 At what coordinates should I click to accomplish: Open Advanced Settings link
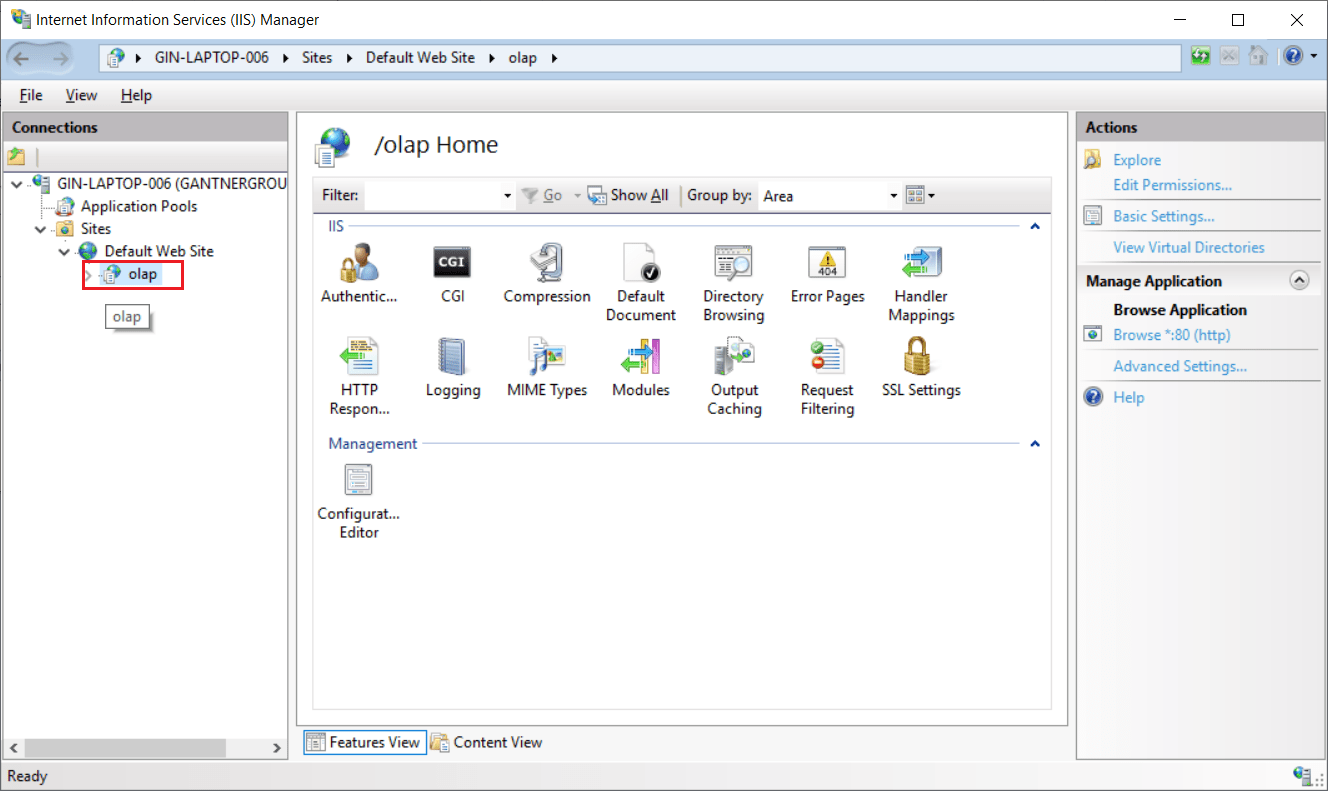[1180, 366]
